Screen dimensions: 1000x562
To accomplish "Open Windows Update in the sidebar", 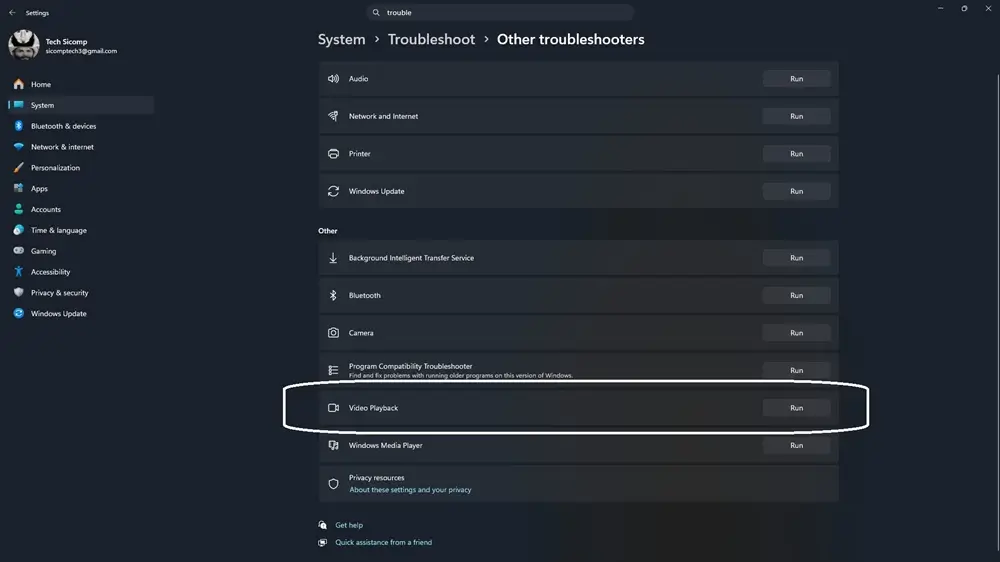I will tap(80, 314).
